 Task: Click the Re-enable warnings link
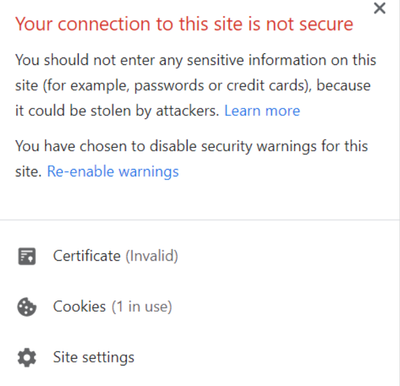pyautogui.click(x=113, y=172)
